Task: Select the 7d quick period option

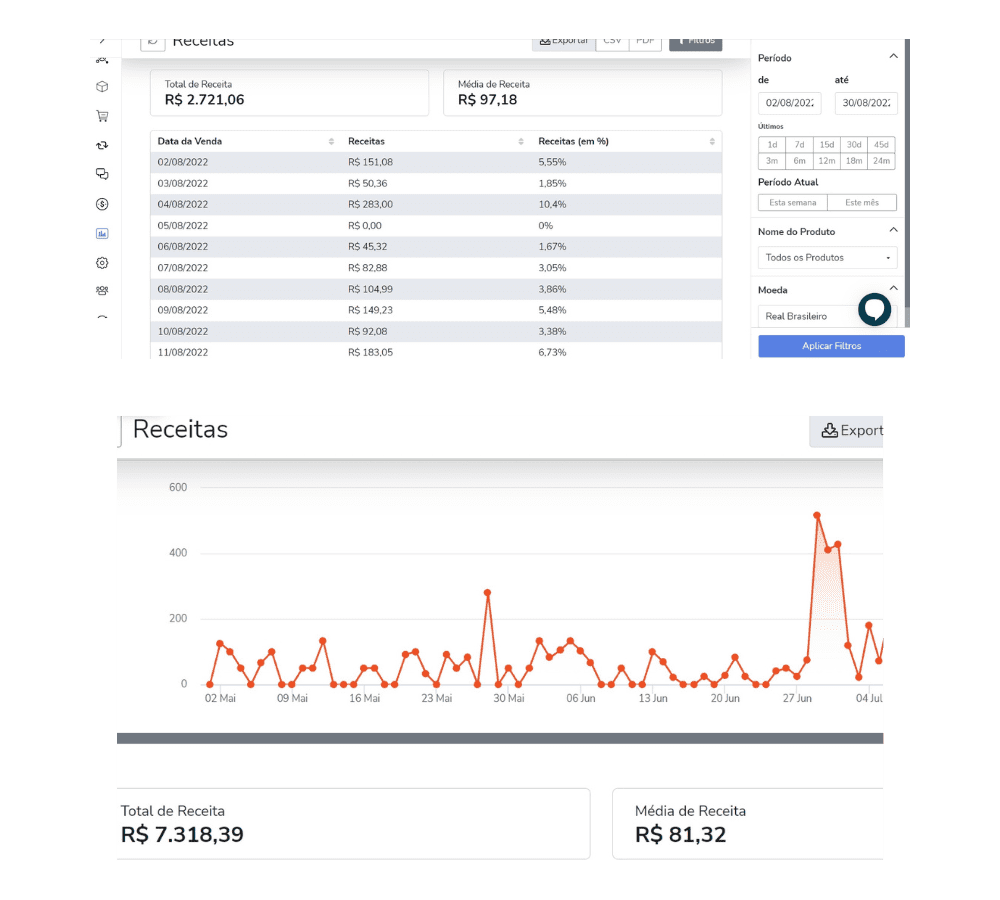Action: pyautogui.click(x=799, y=145)
